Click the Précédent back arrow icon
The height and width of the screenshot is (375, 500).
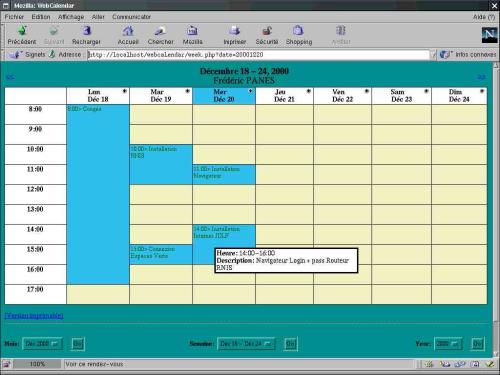(x=22, y=31)
